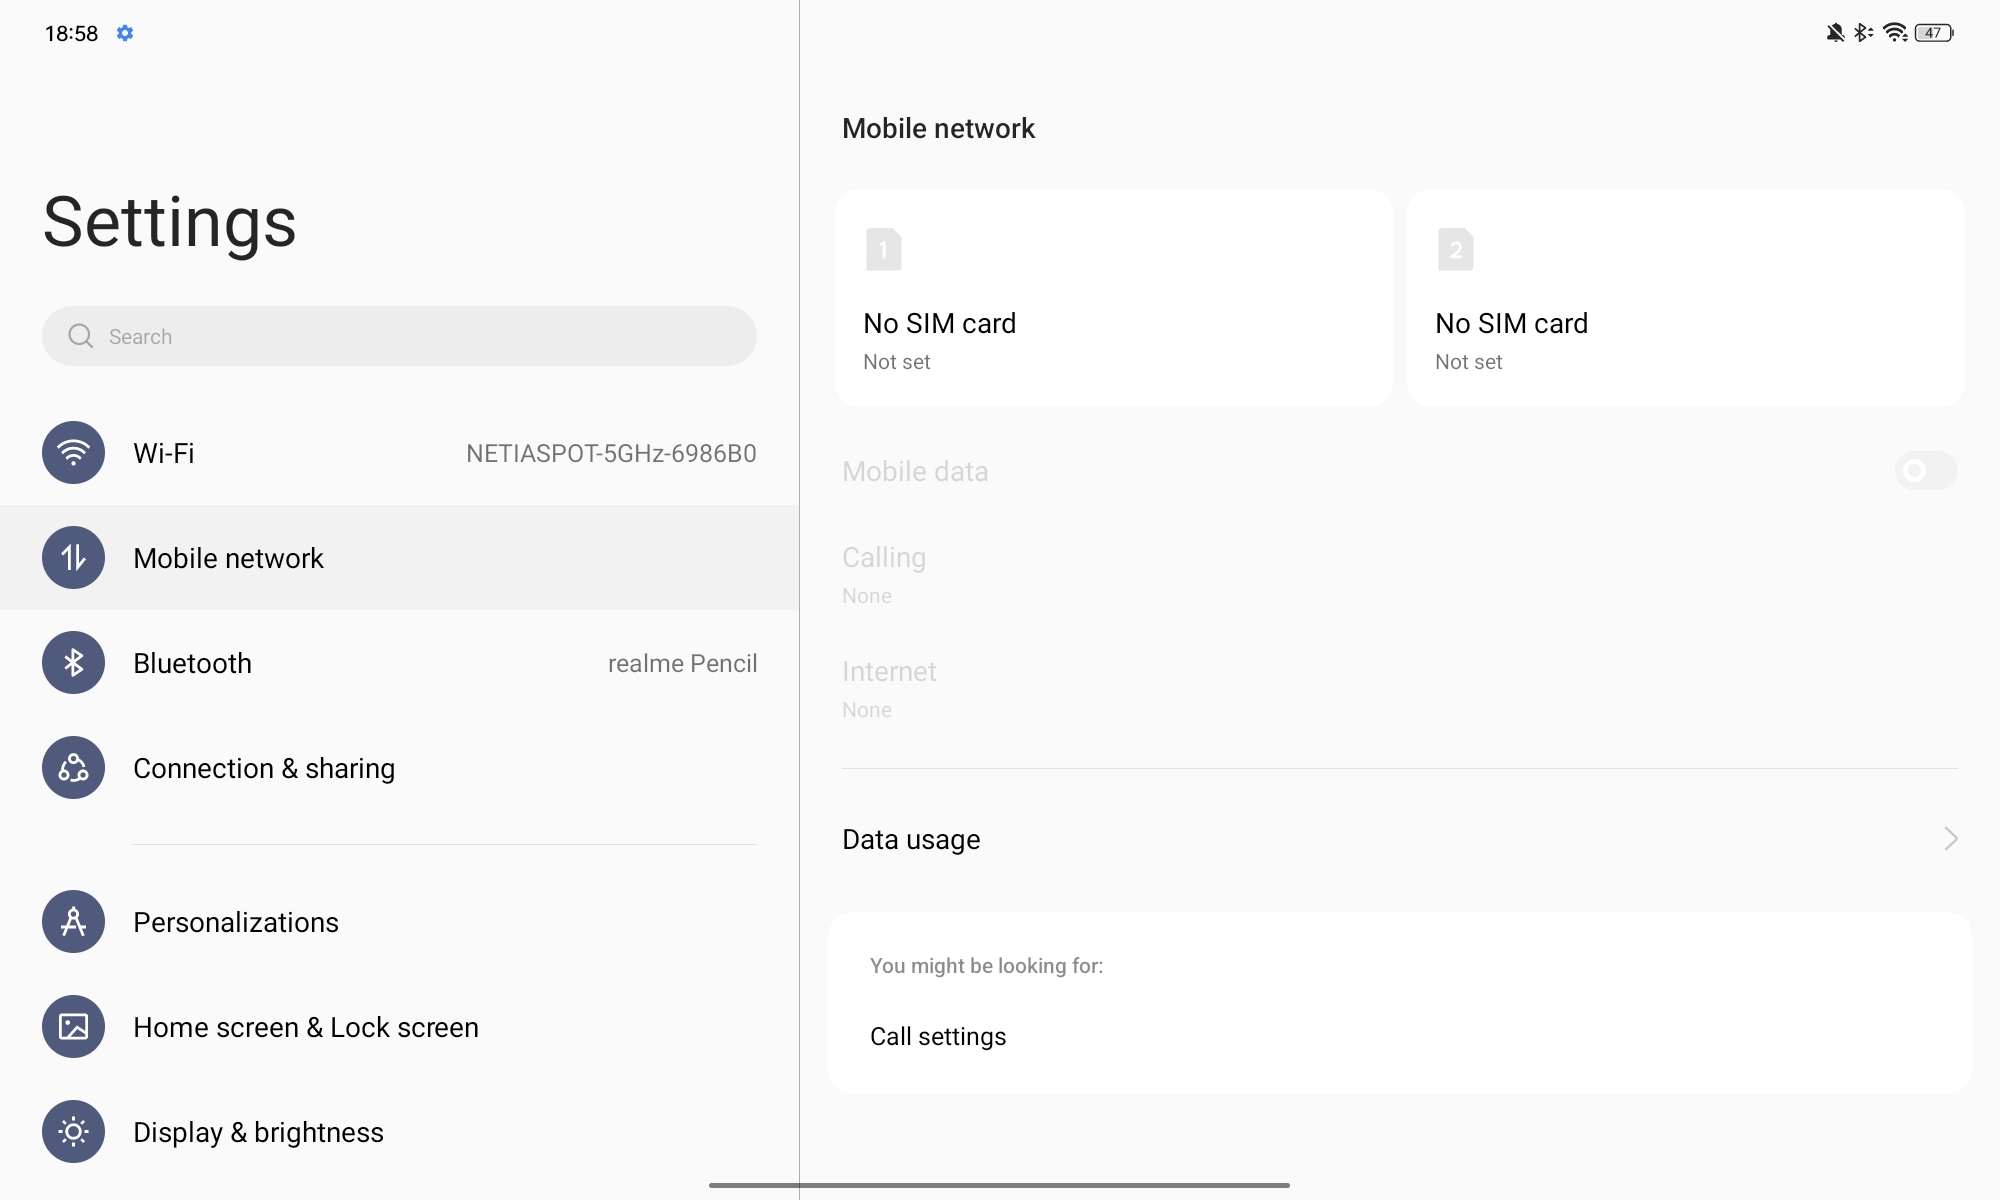Image resolution: width=2000 pixels, height=1200 pixels.
Task: Click the Home screen & Lock screen icon
Action: [x=73, y=1027]
